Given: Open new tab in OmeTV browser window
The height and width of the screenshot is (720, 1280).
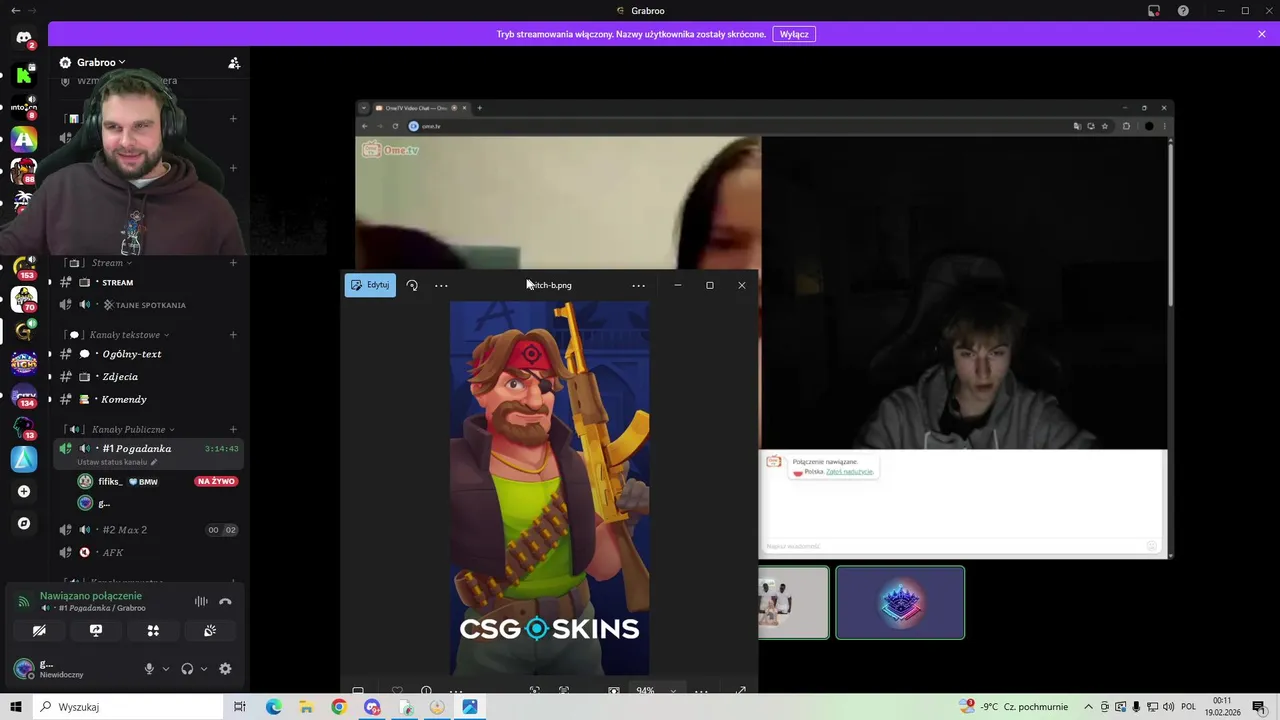Looking at the screenshot, I should pos(479,108).
